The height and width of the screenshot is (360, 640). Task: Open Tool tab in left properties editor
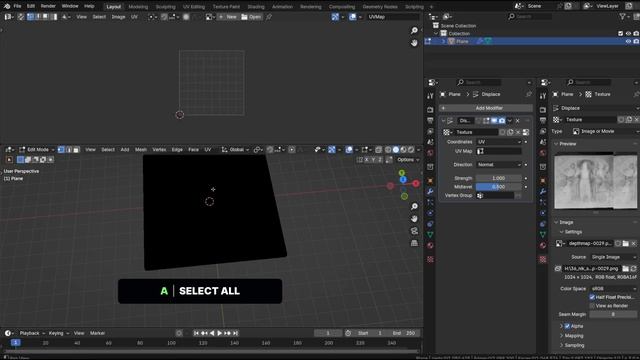click(x=430, y=96)
